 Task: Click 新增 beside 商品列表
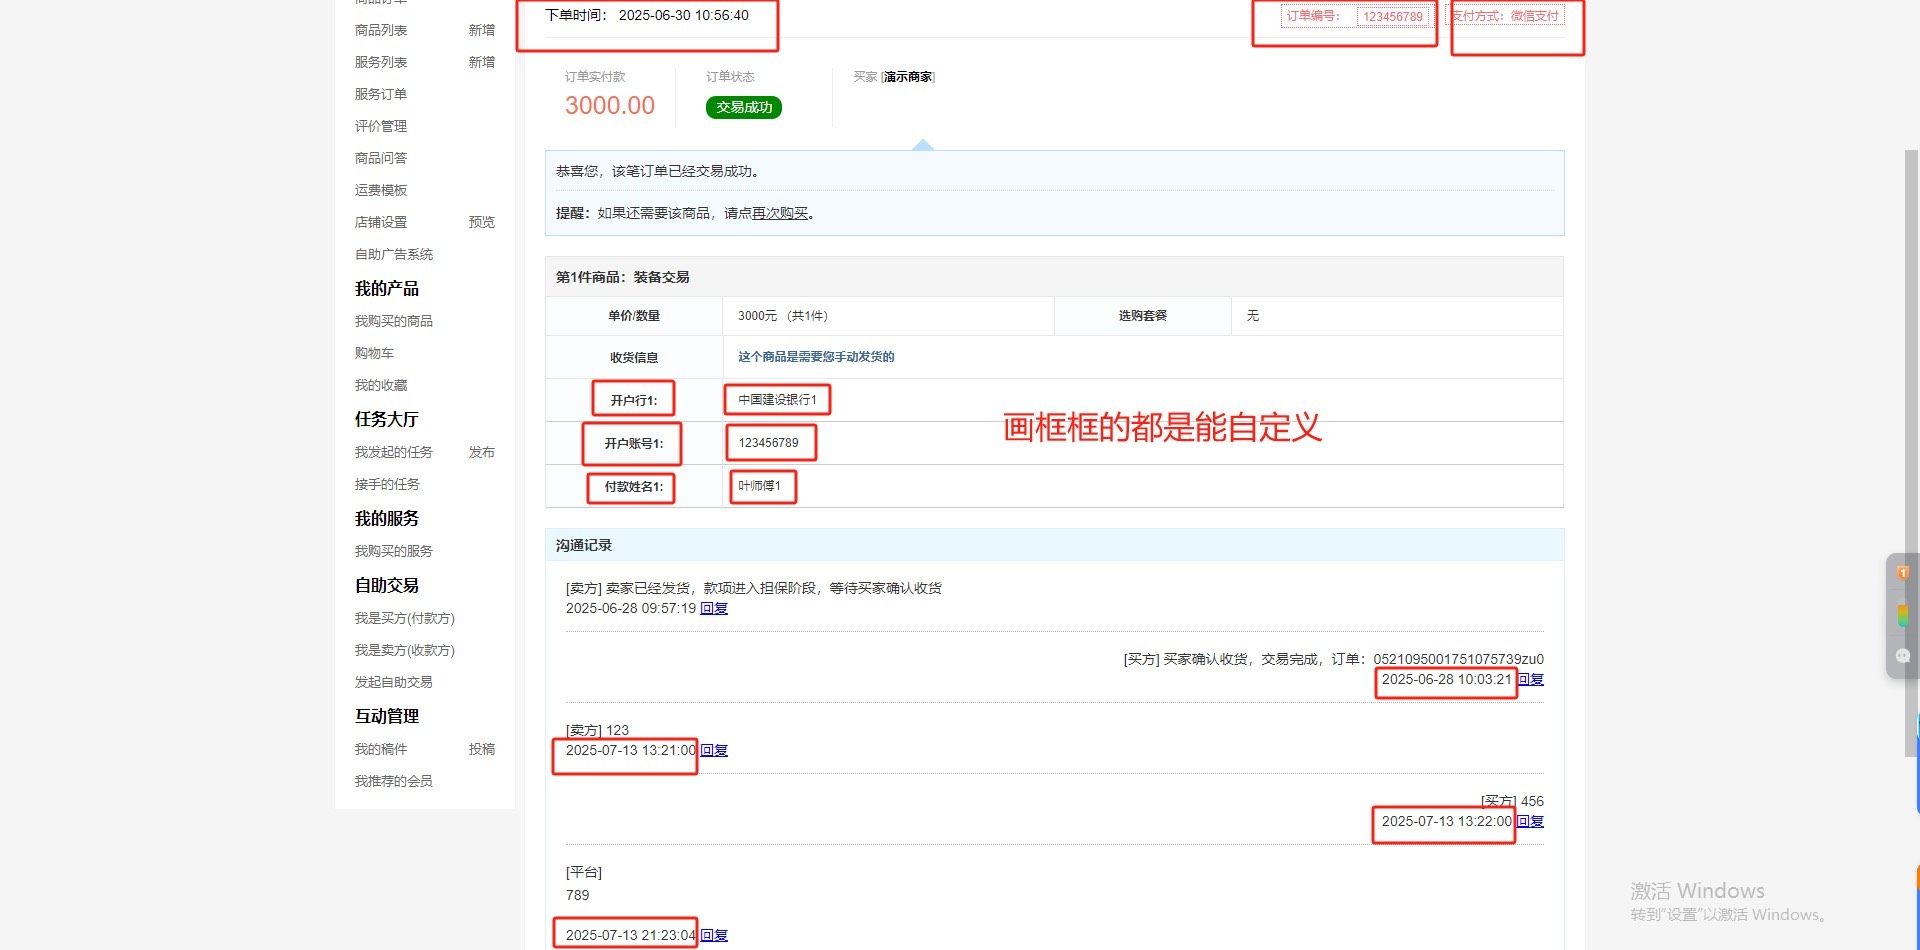pos(482,30)
